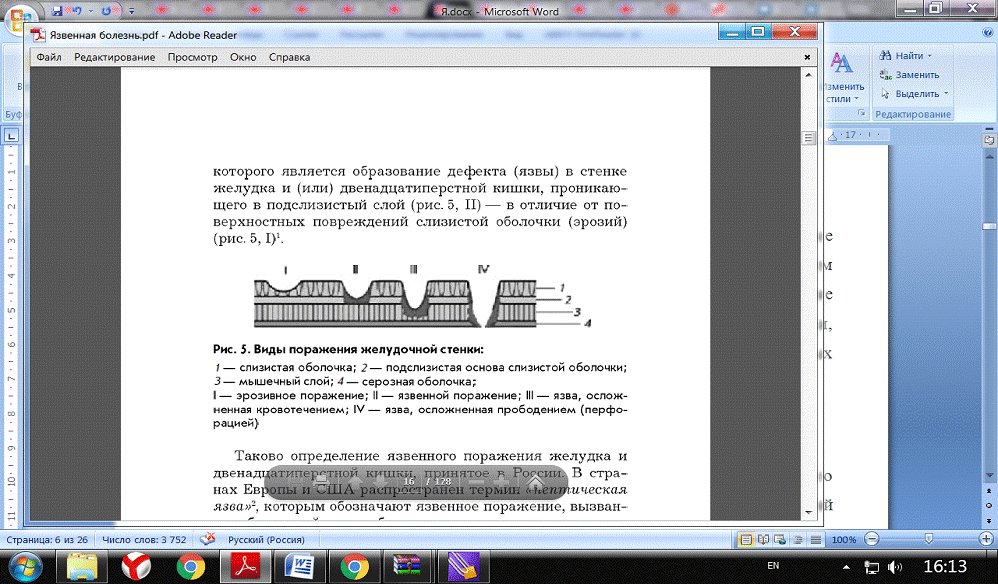Screen dimensions: 998x584
Task: Click the Adobe Reader taskbar icon
Action: (x=244, y=567)
